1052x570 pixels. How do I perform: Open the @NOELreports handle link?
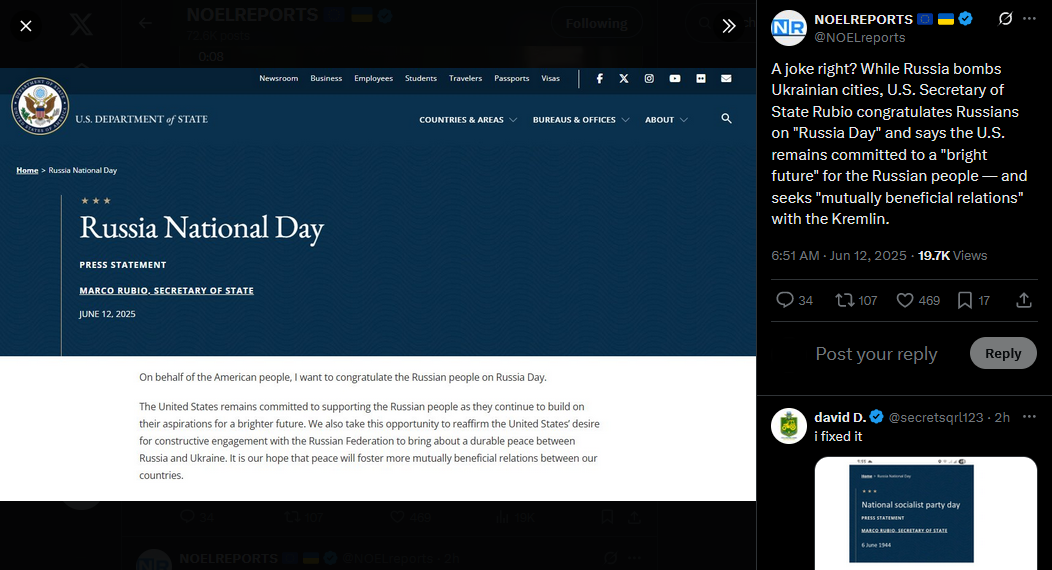click(x=859, y=38)
